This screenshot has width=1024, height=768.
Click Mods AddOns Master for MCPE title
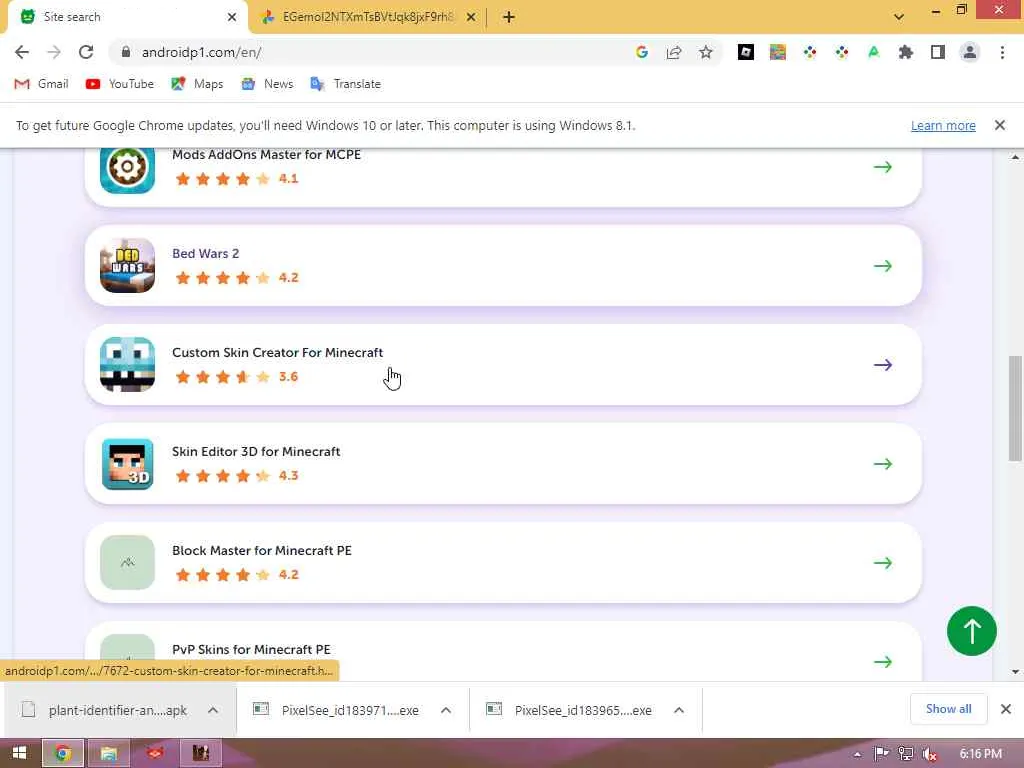266,155
